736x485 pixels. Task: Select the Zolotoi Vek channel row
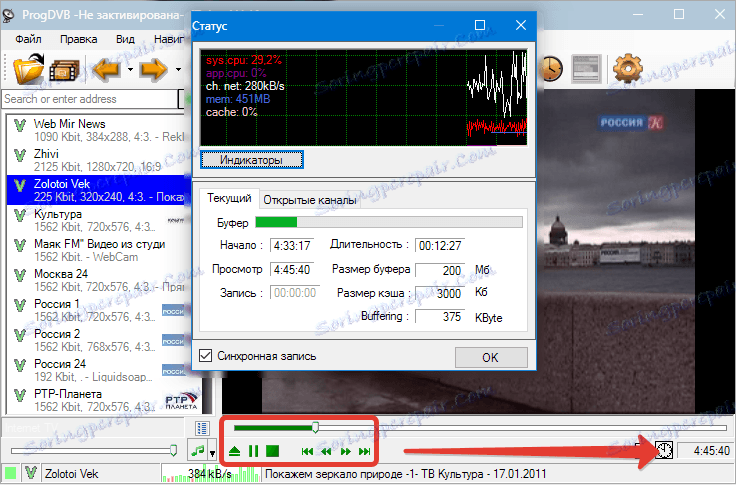pyautogui.click(x=96, y=190)
